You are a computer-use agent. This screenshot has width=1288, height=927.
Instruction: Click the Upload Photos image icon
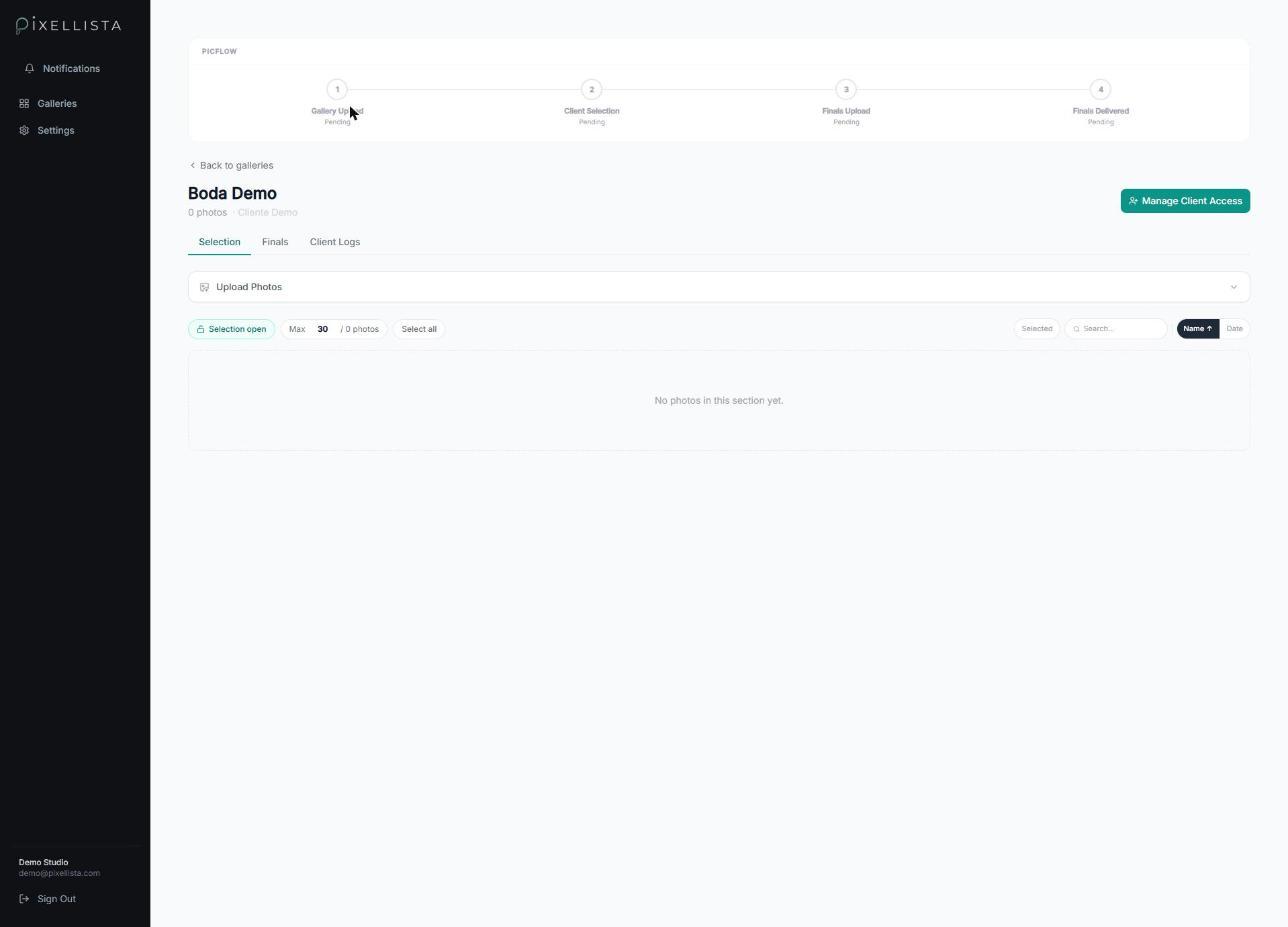(x=204, y=287)
